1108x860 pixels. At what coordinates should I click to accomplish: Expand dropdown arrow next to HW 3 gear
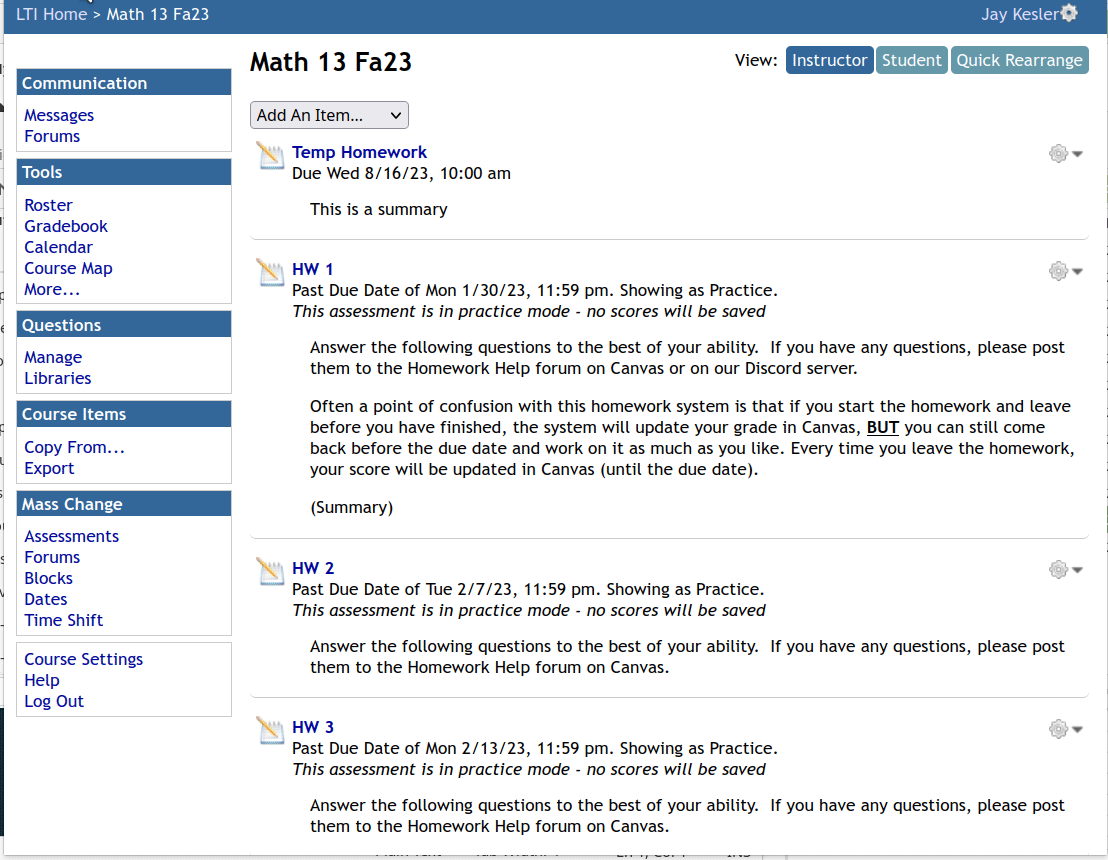(x=1077, y=729)
